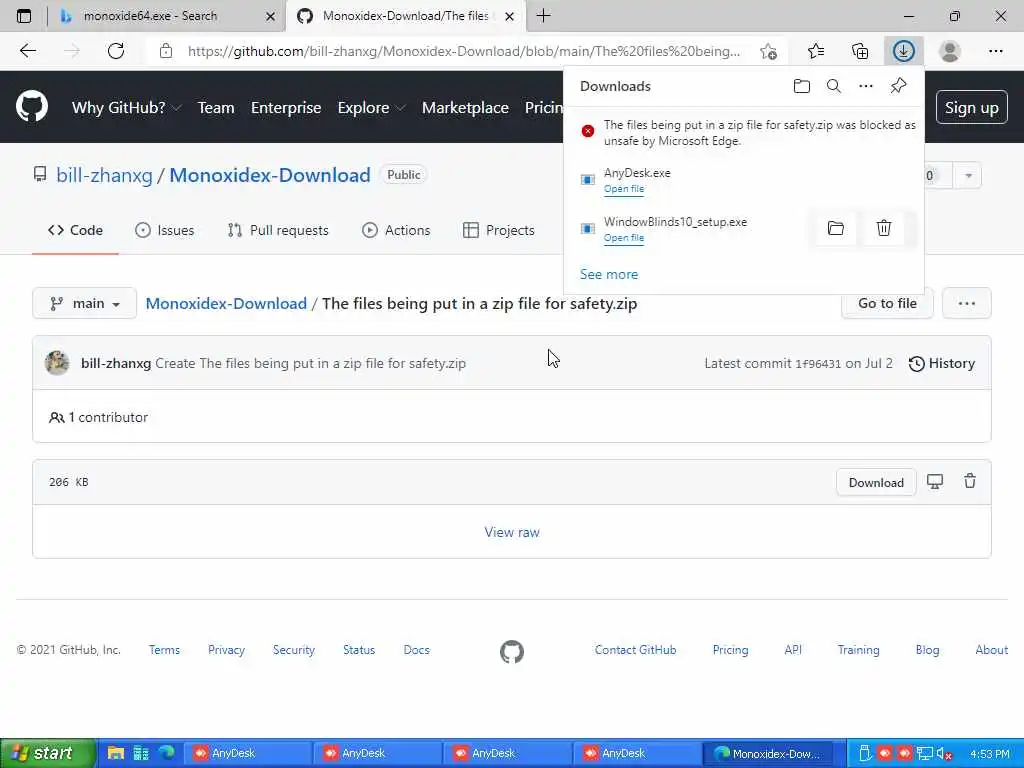The height and width of the screenshot is (768, 1024).
Task: Click Team in GitHub header
Action: (x=216, y=107)
